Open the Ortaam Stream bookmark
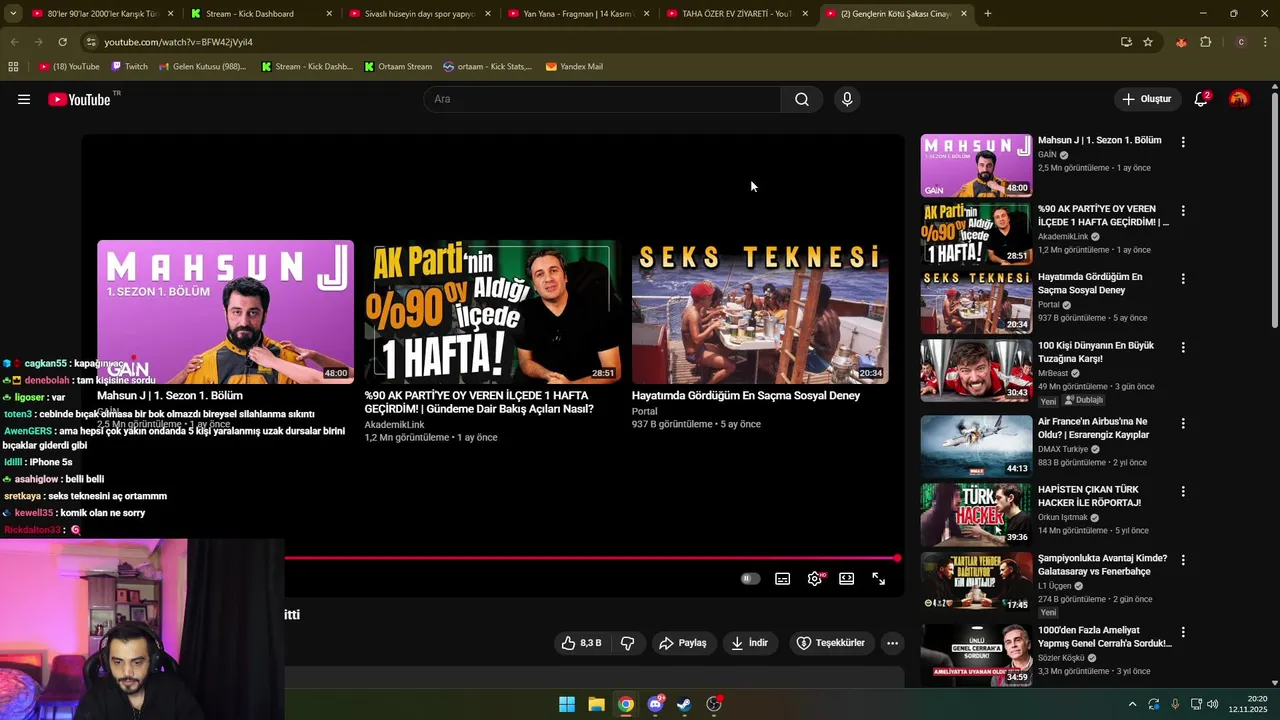This screenshot has width=1280, height=720. tap(398, 67)
